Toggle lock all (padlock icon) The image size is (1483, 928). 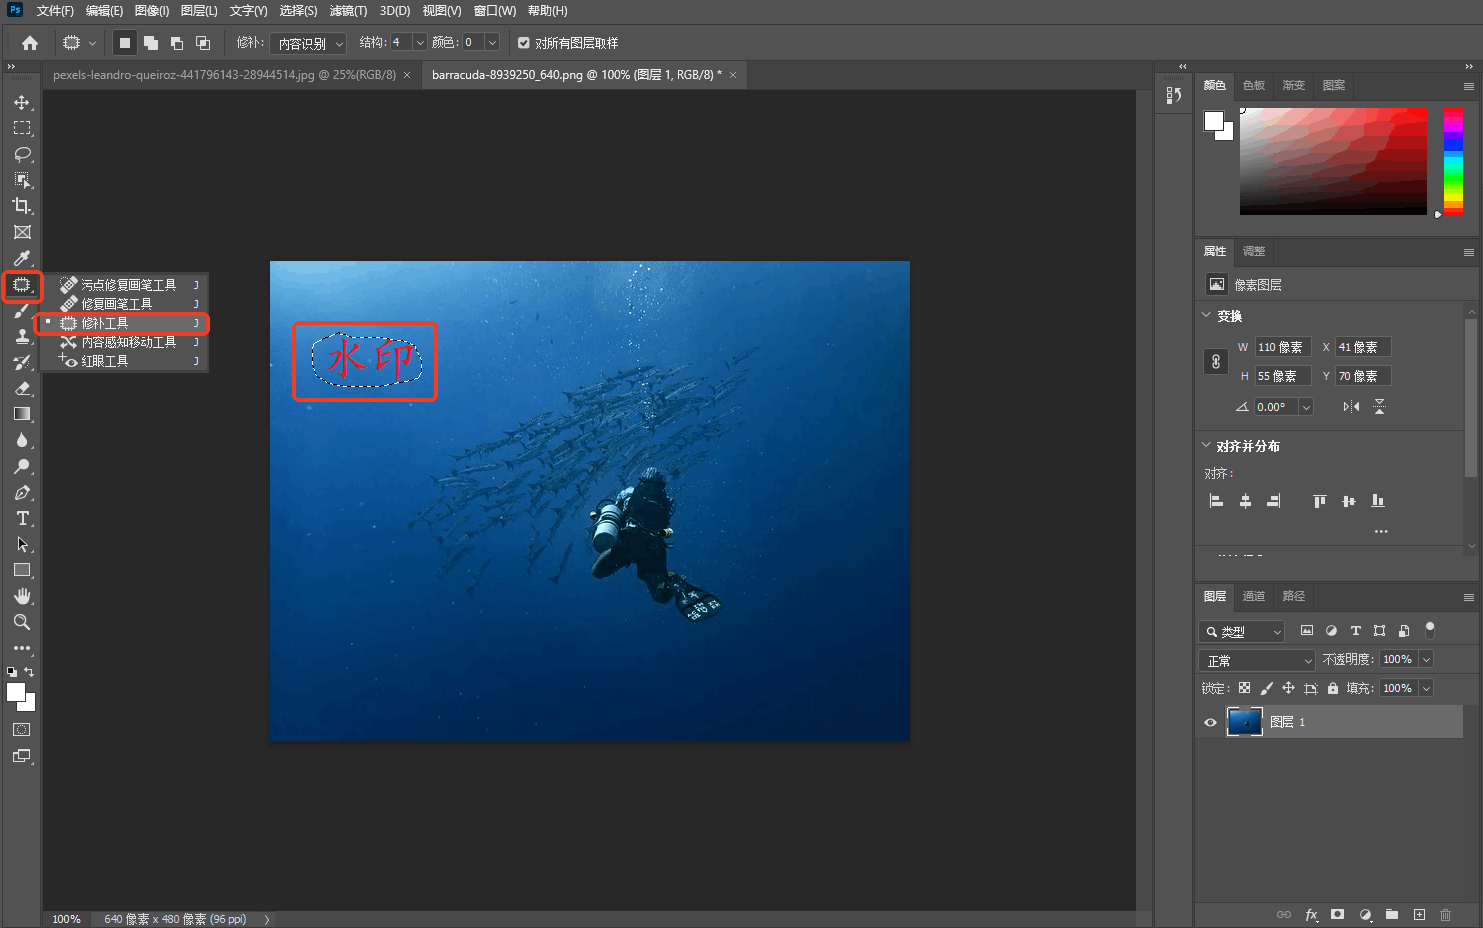(x=1333, y=688)
